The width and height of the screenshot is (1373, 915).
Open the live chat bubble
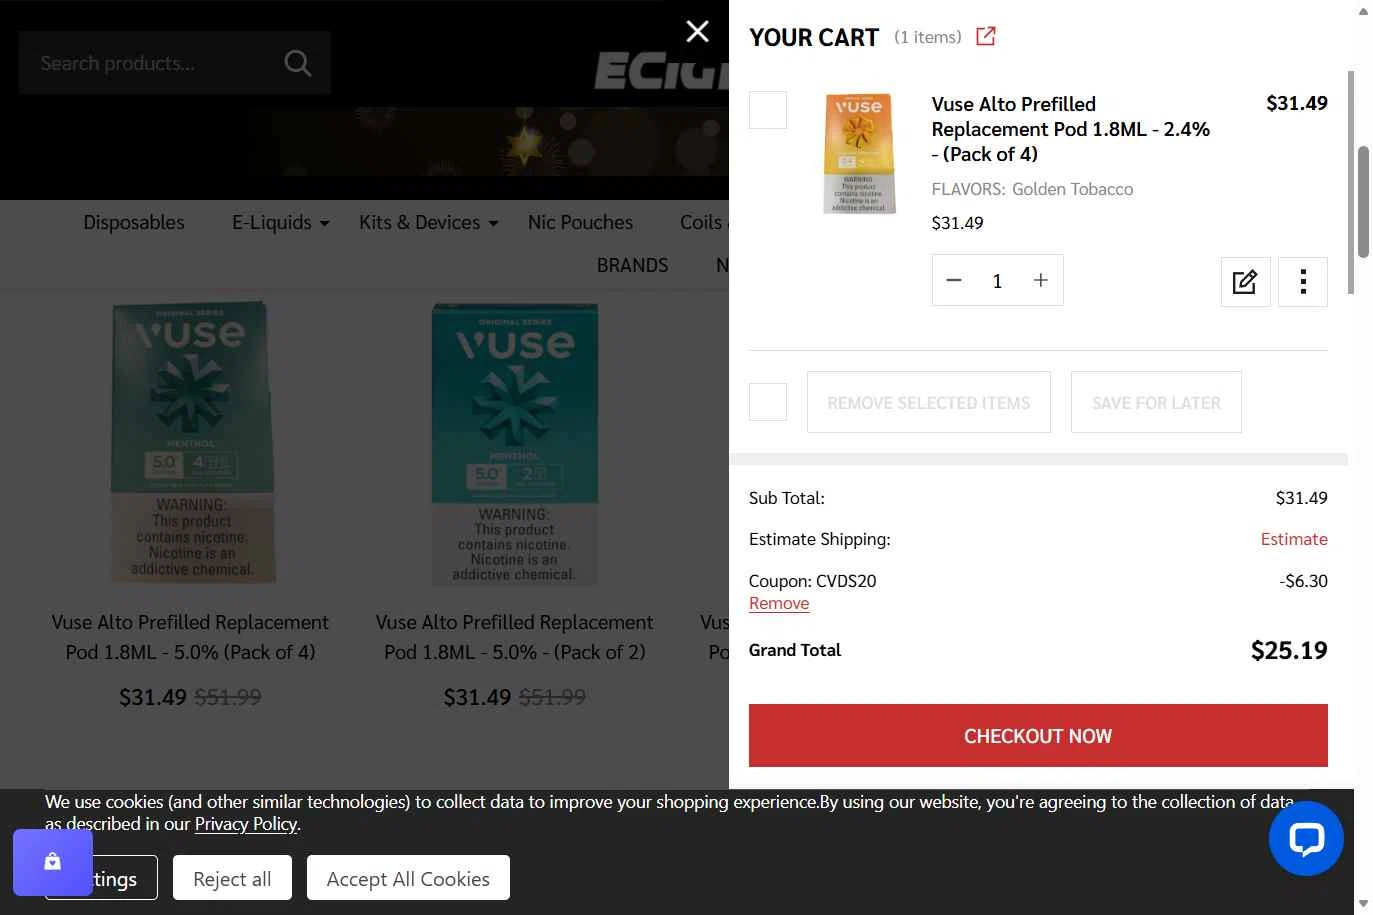pos(1305,838)
